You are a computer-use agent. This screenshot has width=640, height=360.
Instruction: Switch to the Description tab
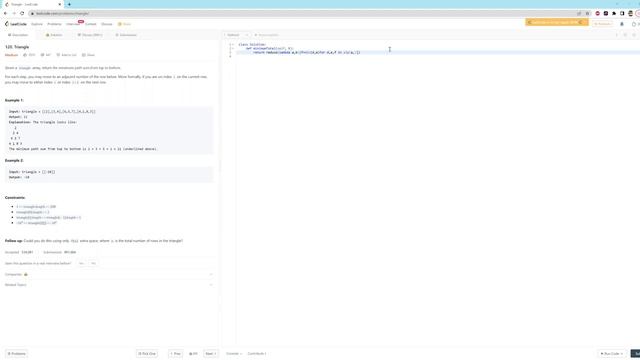(x=18, y=35)
